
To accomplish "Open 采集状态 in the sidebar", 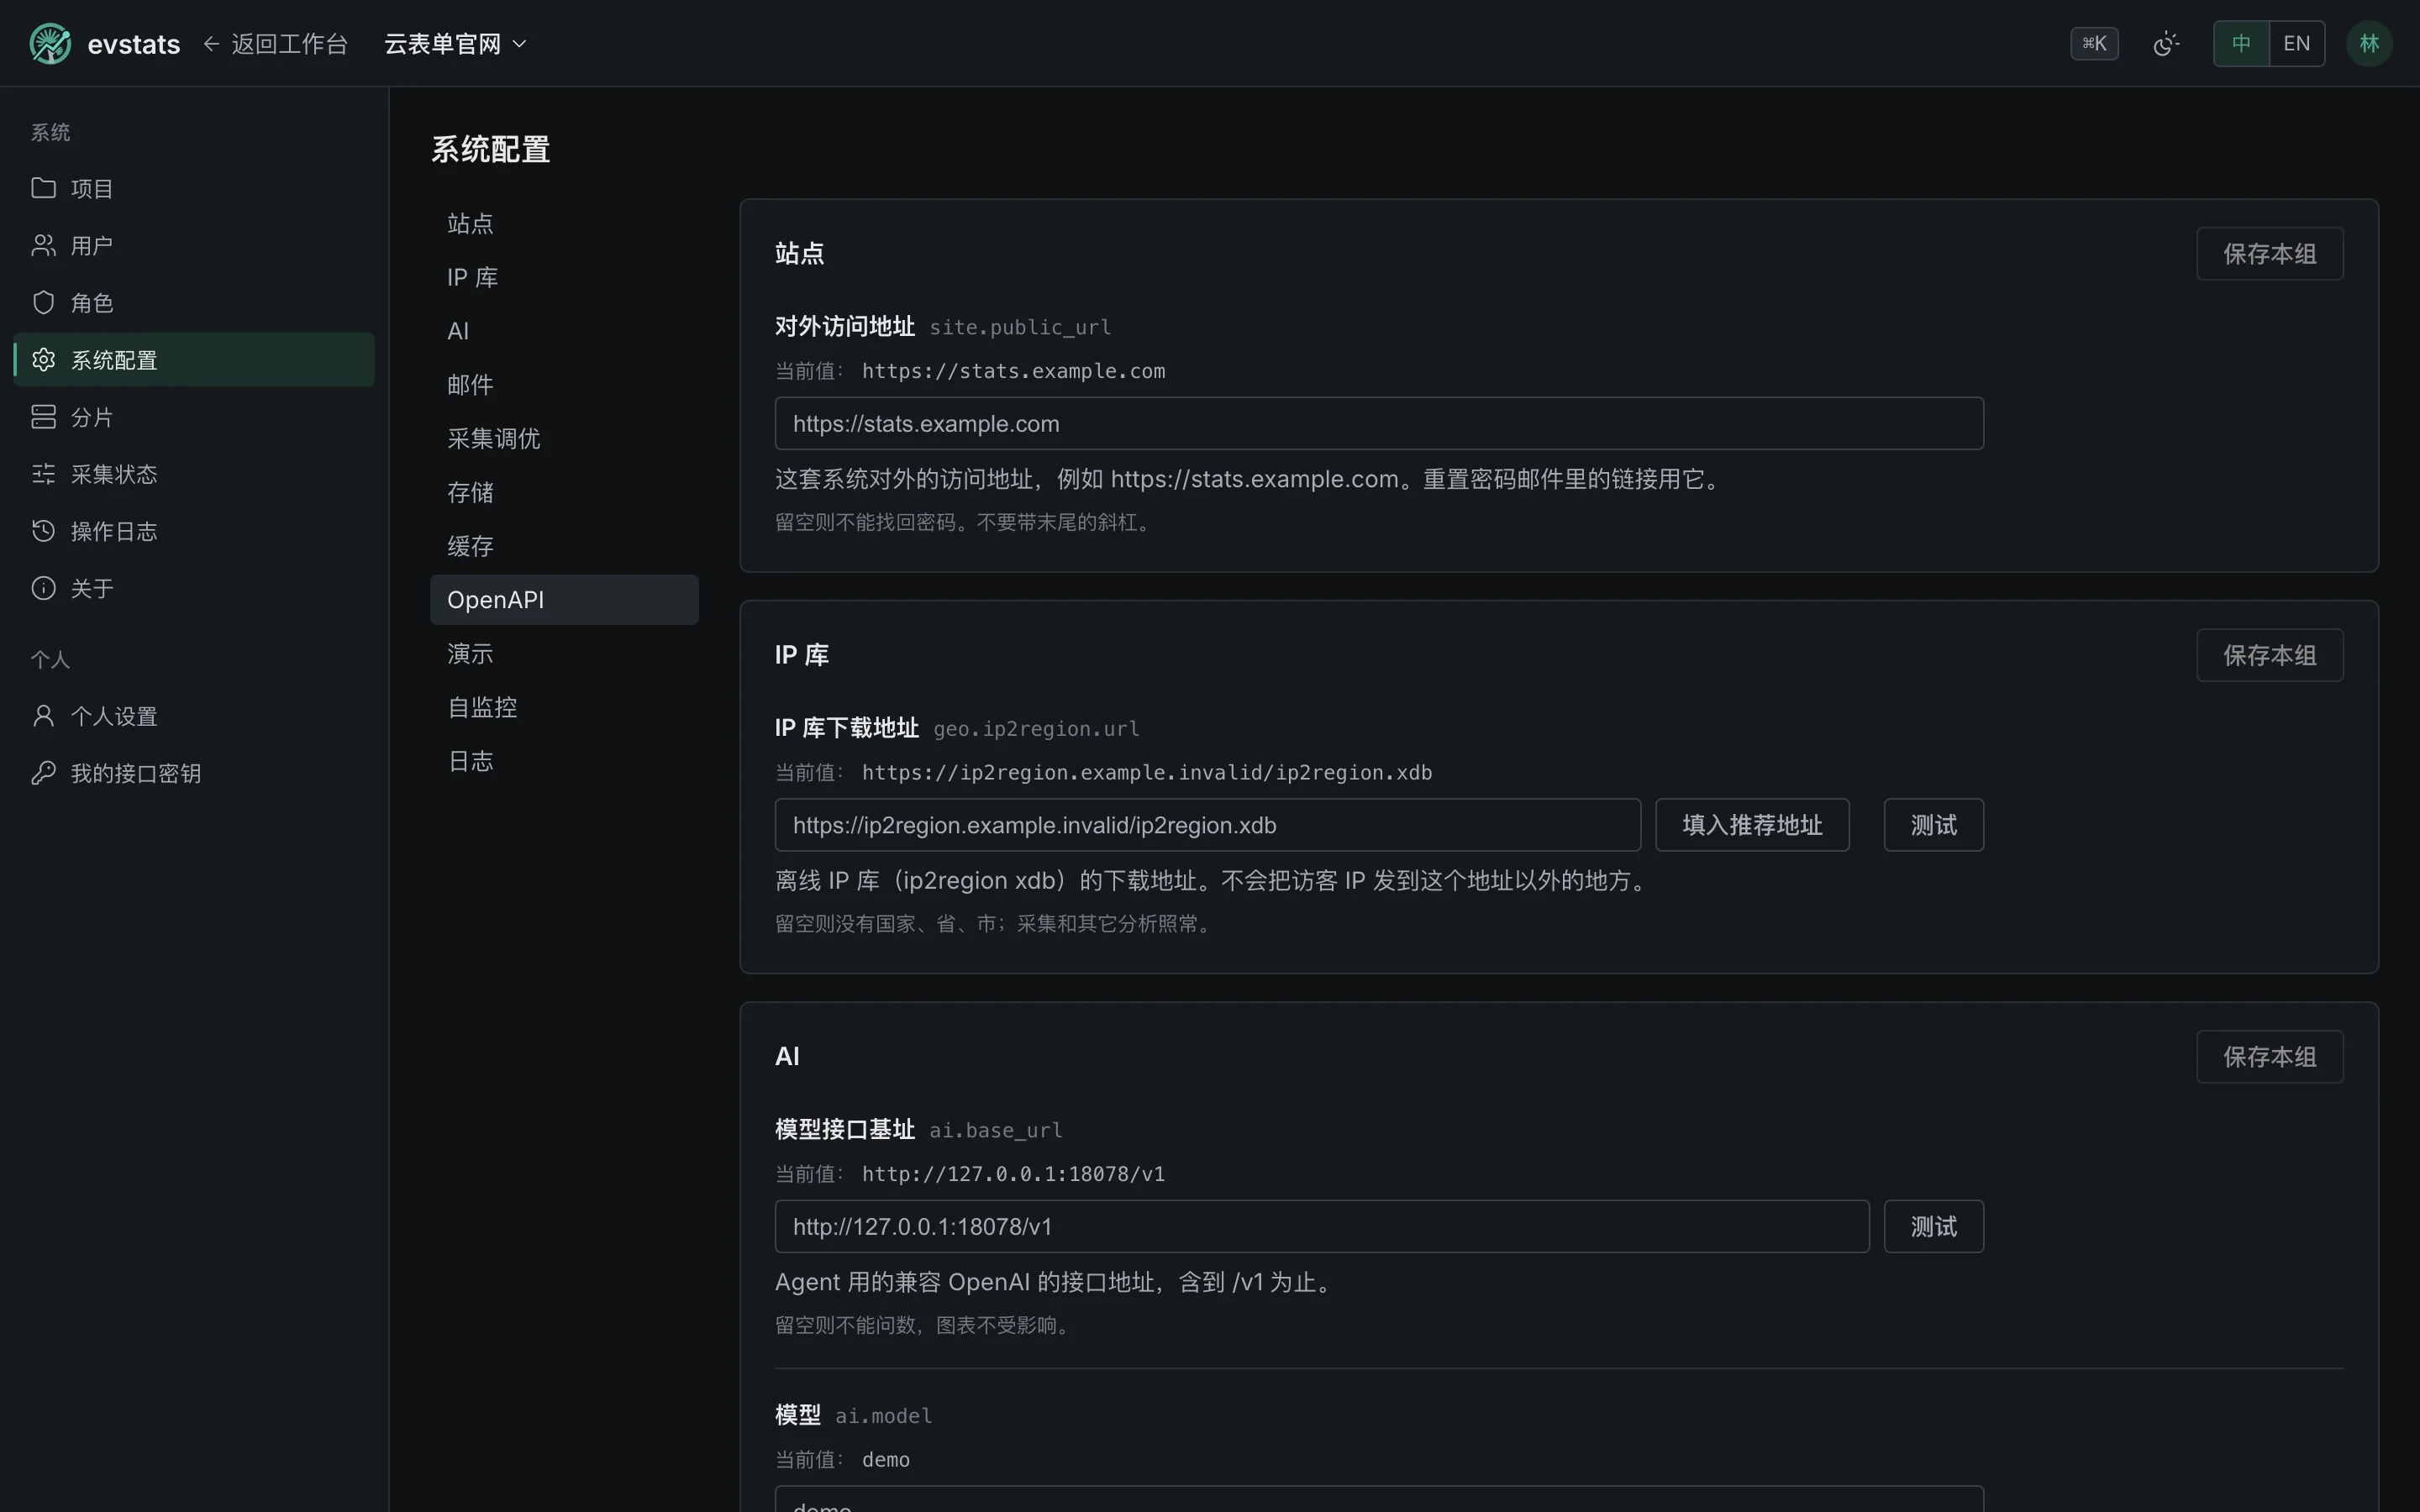I will coord(194,473).
